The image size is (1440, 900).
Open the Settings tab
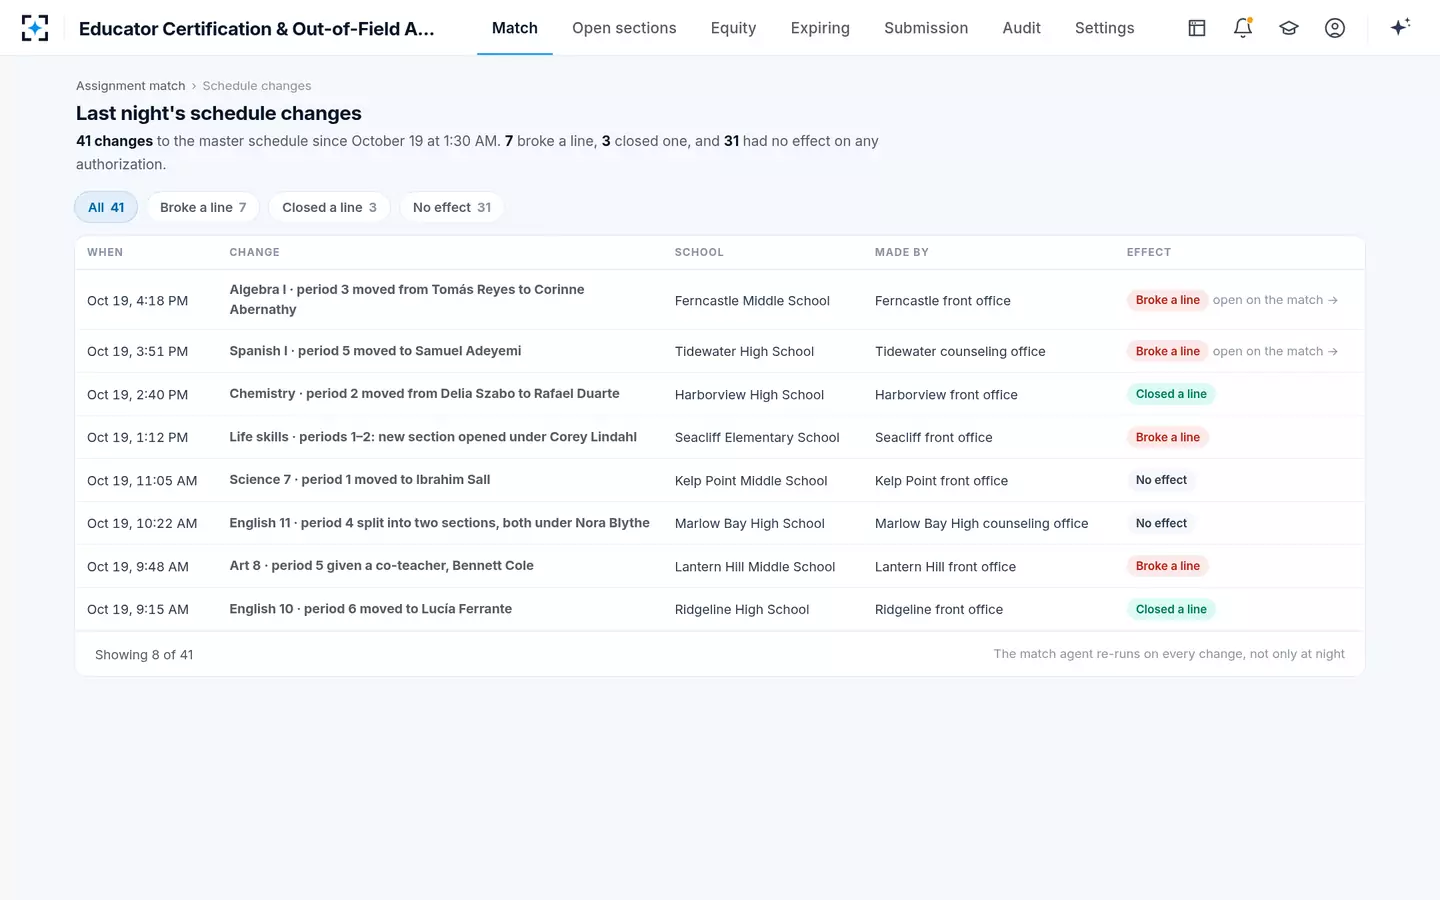click(x=1104, y=28)
